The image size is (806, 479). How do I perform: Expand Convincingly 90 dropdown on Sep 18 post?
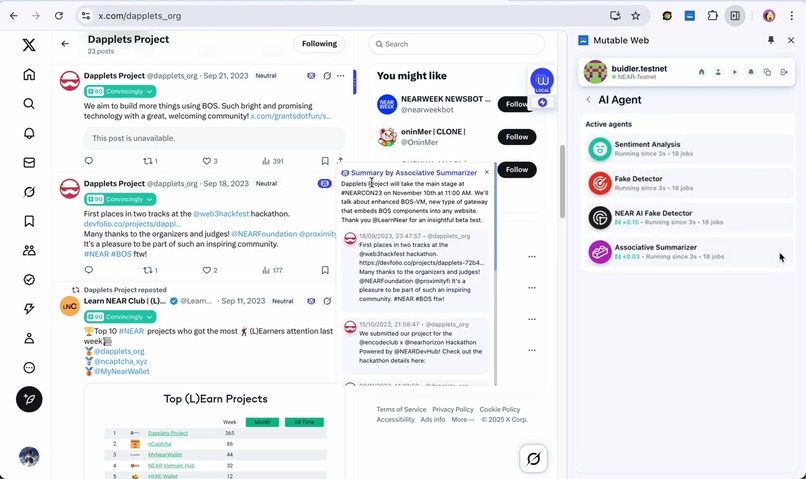point(120,199)
